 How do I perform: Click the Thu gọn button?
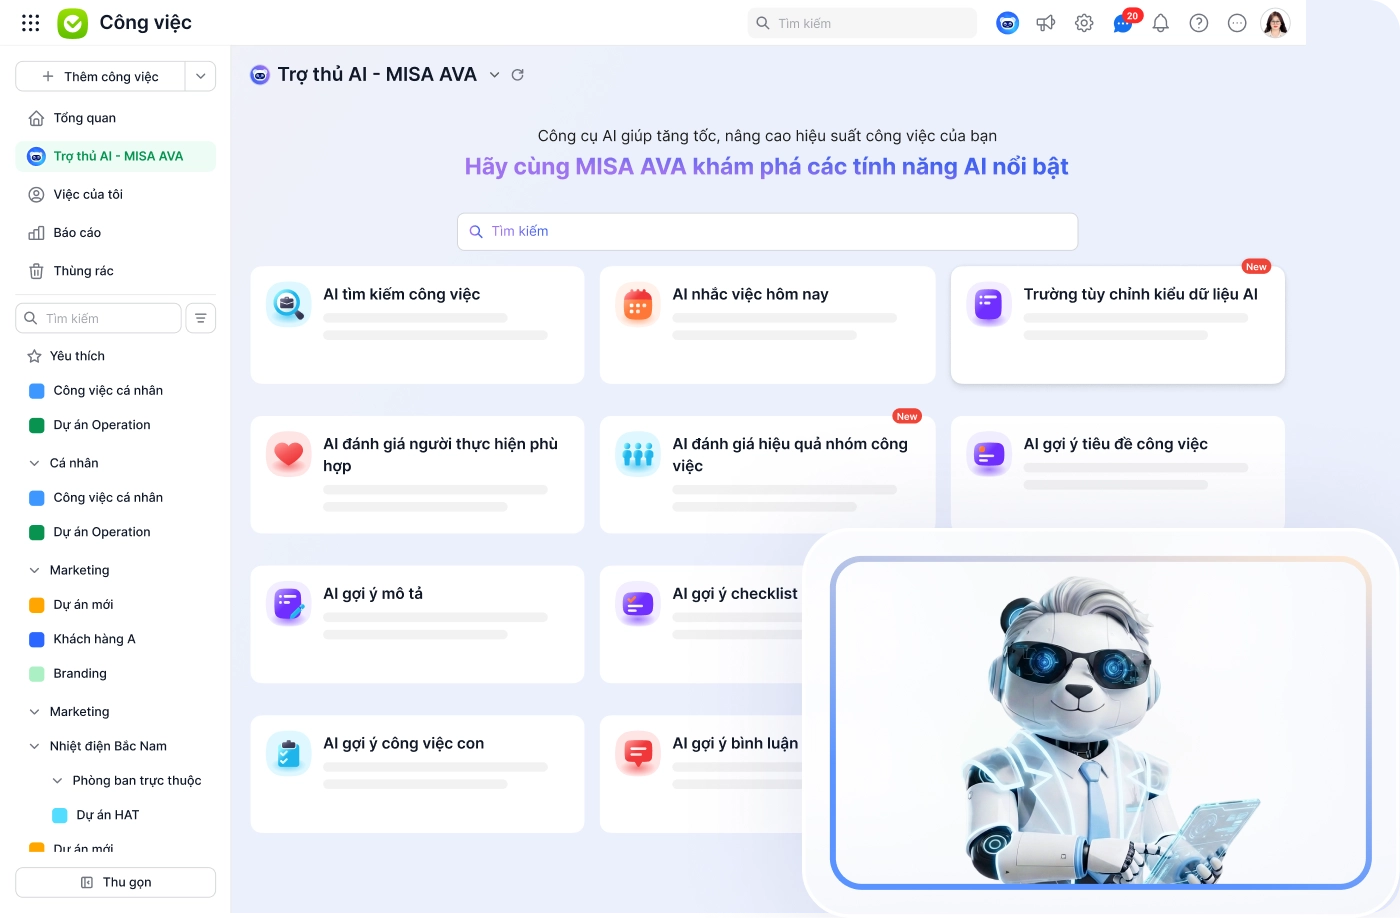[116, 882]
